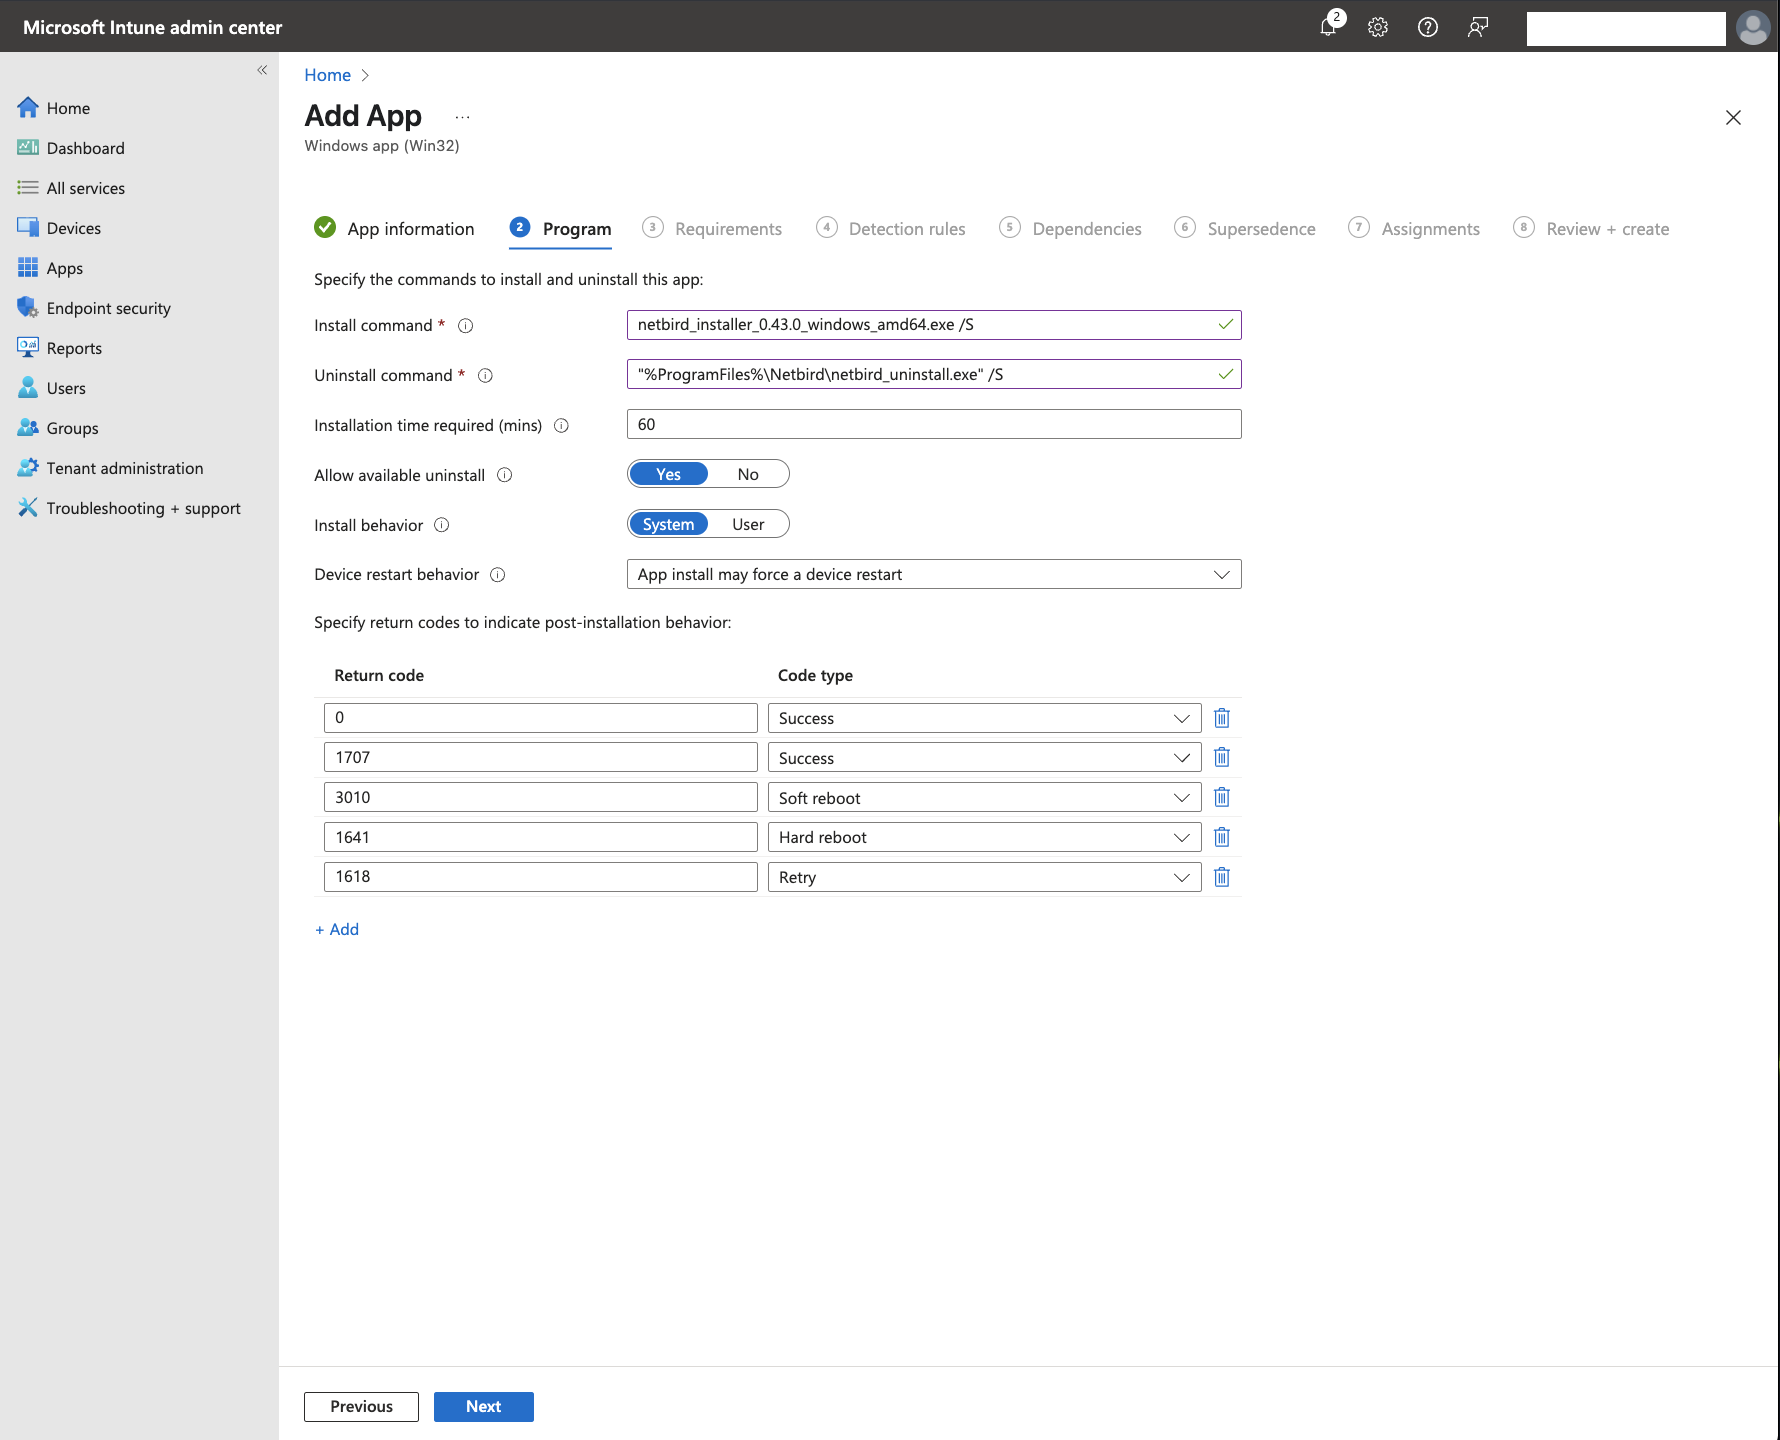Click the help question mark icon

(x=1428, y=27)
